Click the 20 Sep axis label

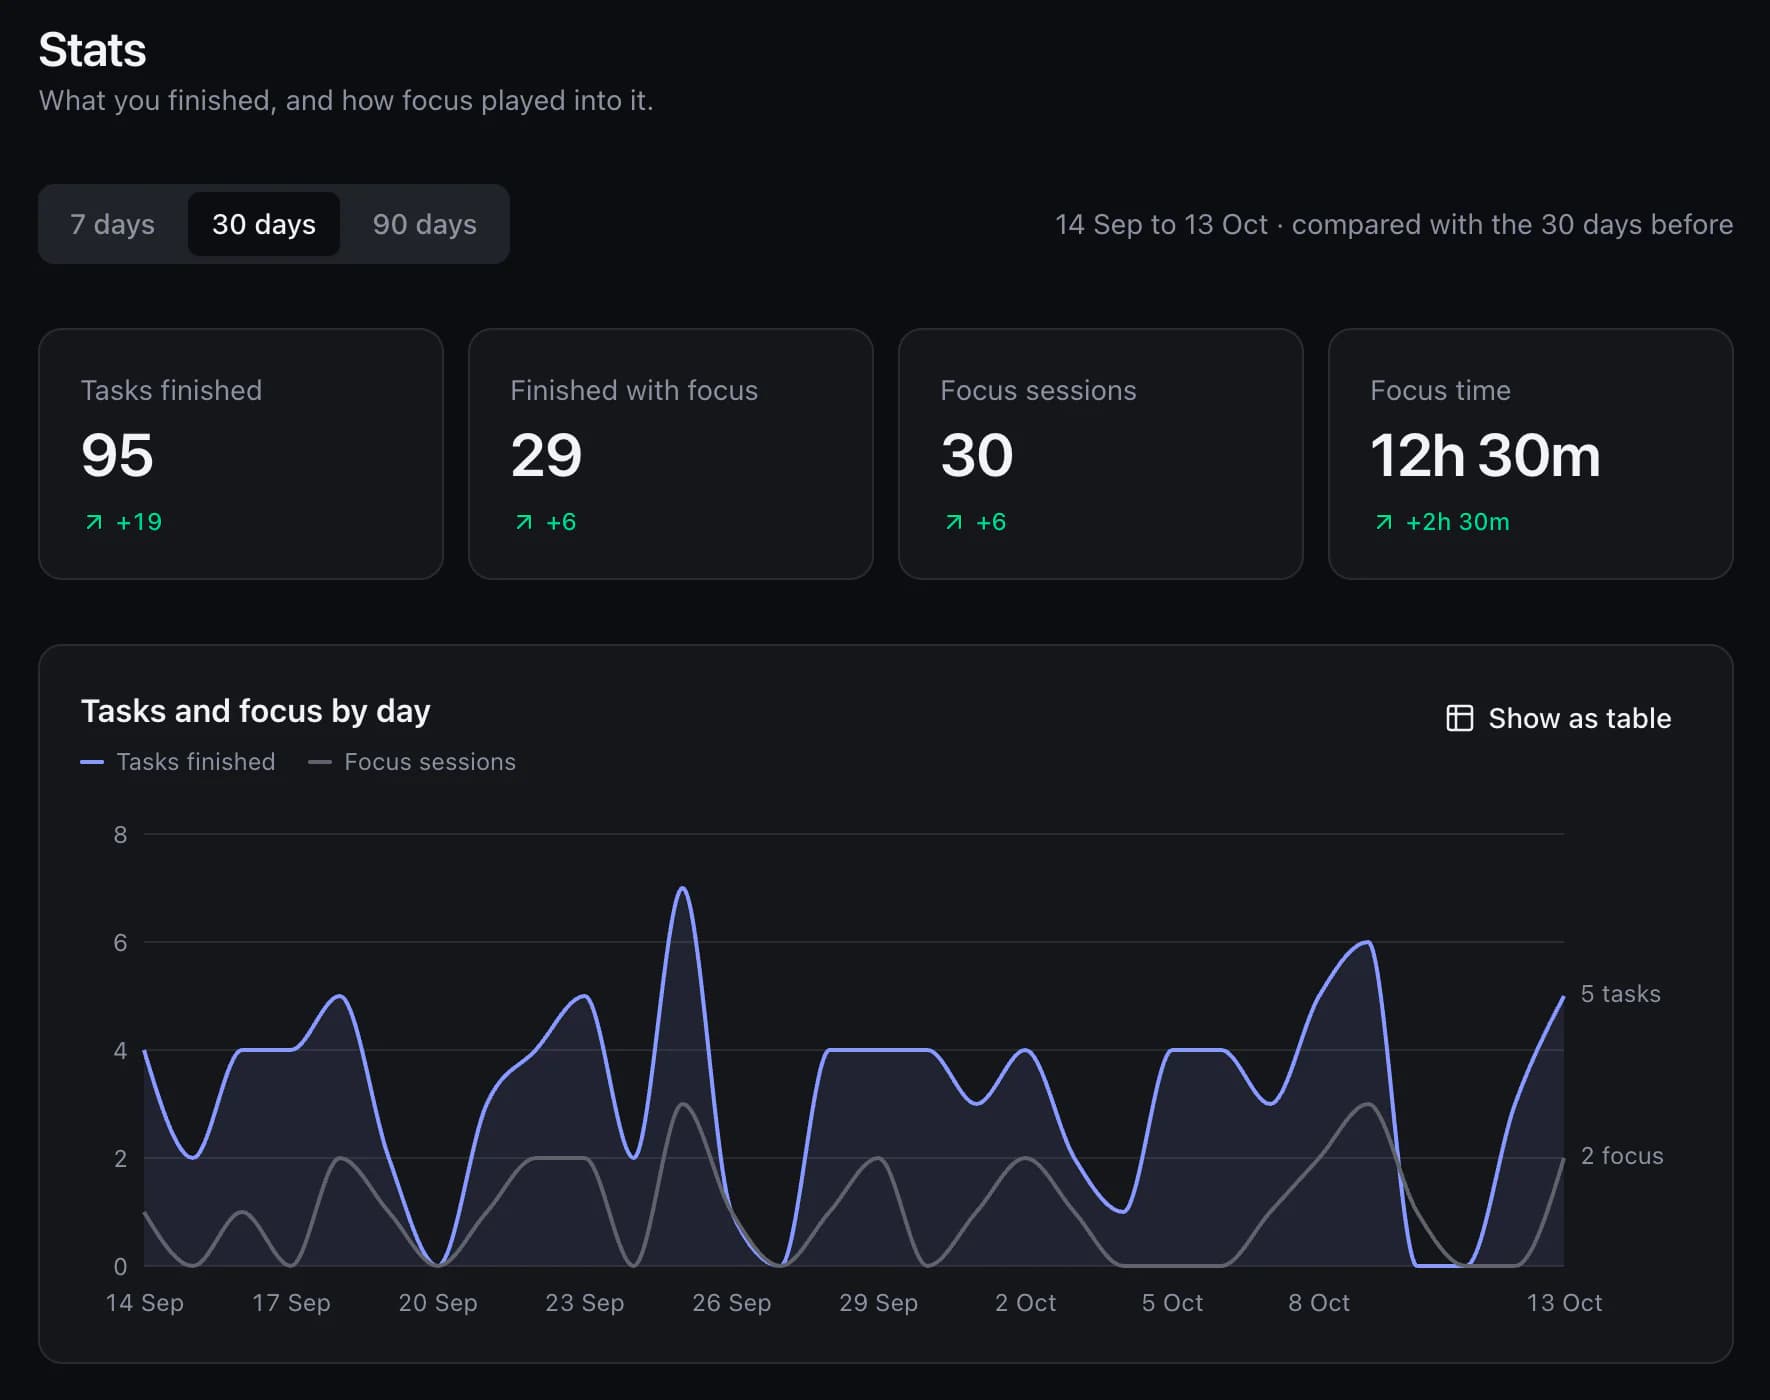point(438,1303)
